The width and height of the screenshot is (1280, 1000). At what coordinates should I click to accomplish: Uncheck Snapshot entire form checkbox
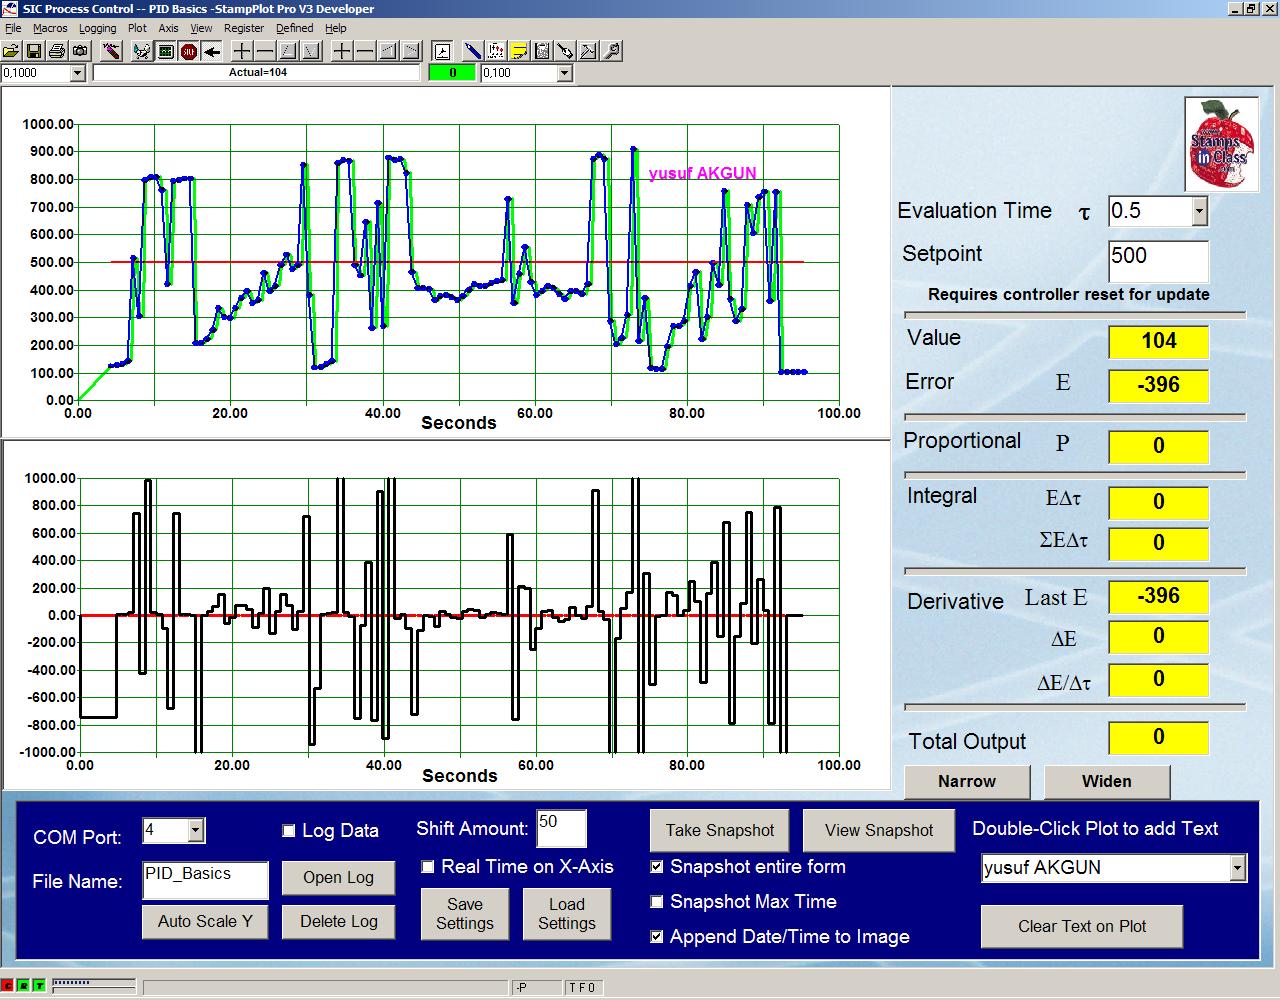pos(657,867)
